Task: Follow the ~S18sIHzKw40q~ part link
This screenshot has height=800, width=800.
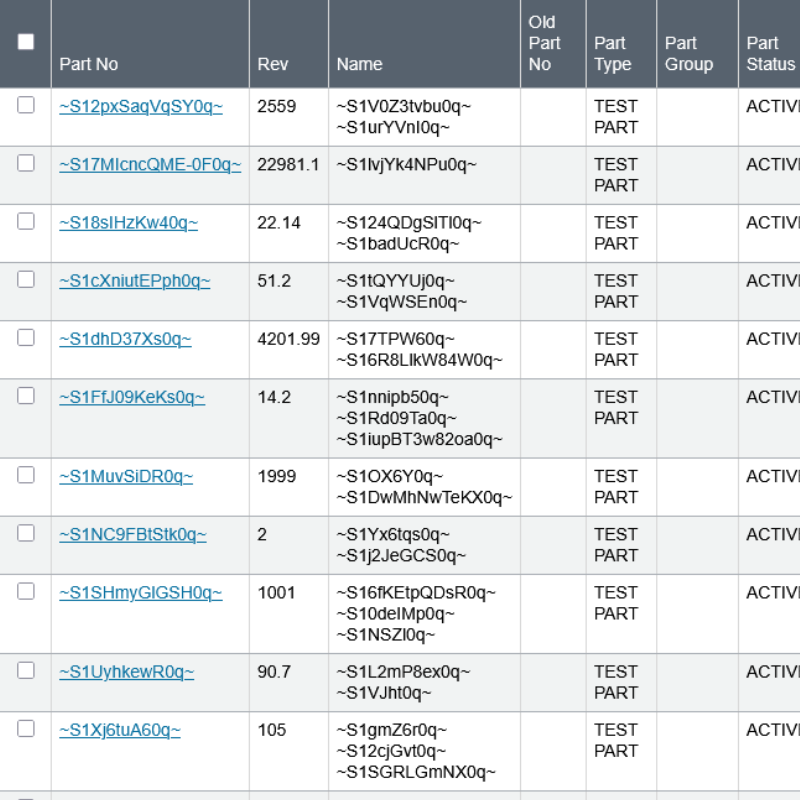Action: [129, 223]
